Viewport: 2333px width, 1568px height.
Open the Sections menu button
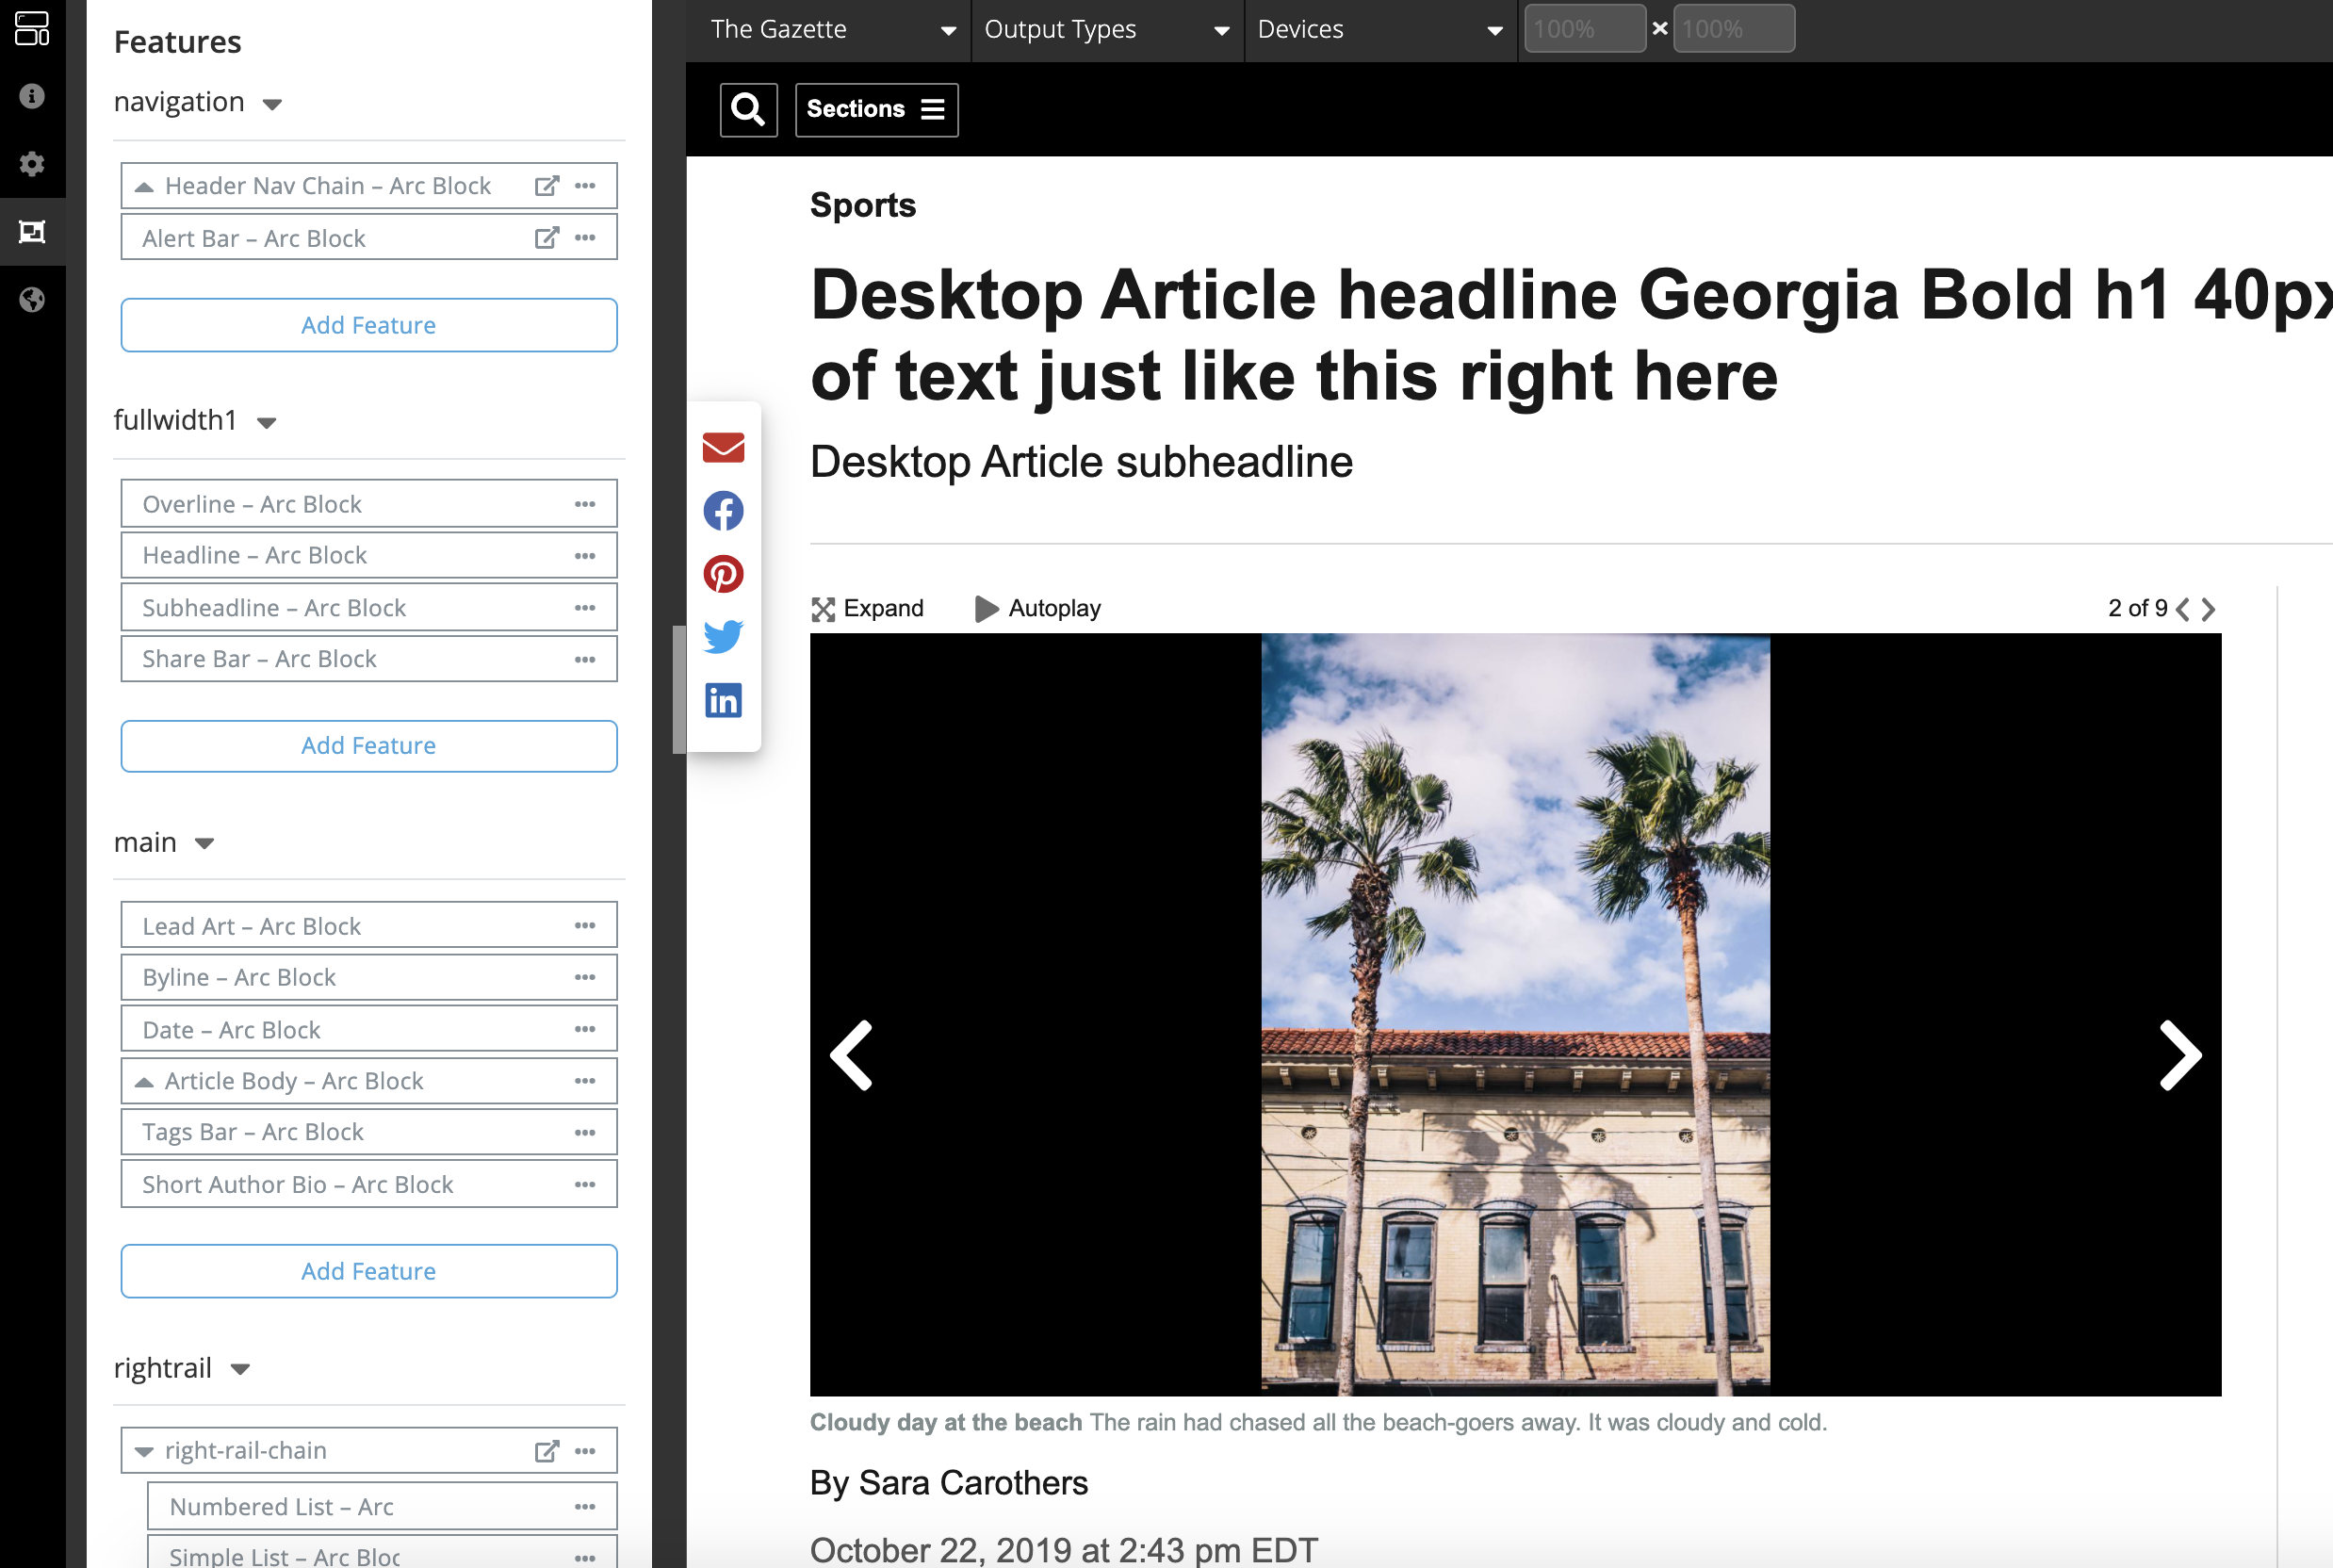tap(876, 109)
